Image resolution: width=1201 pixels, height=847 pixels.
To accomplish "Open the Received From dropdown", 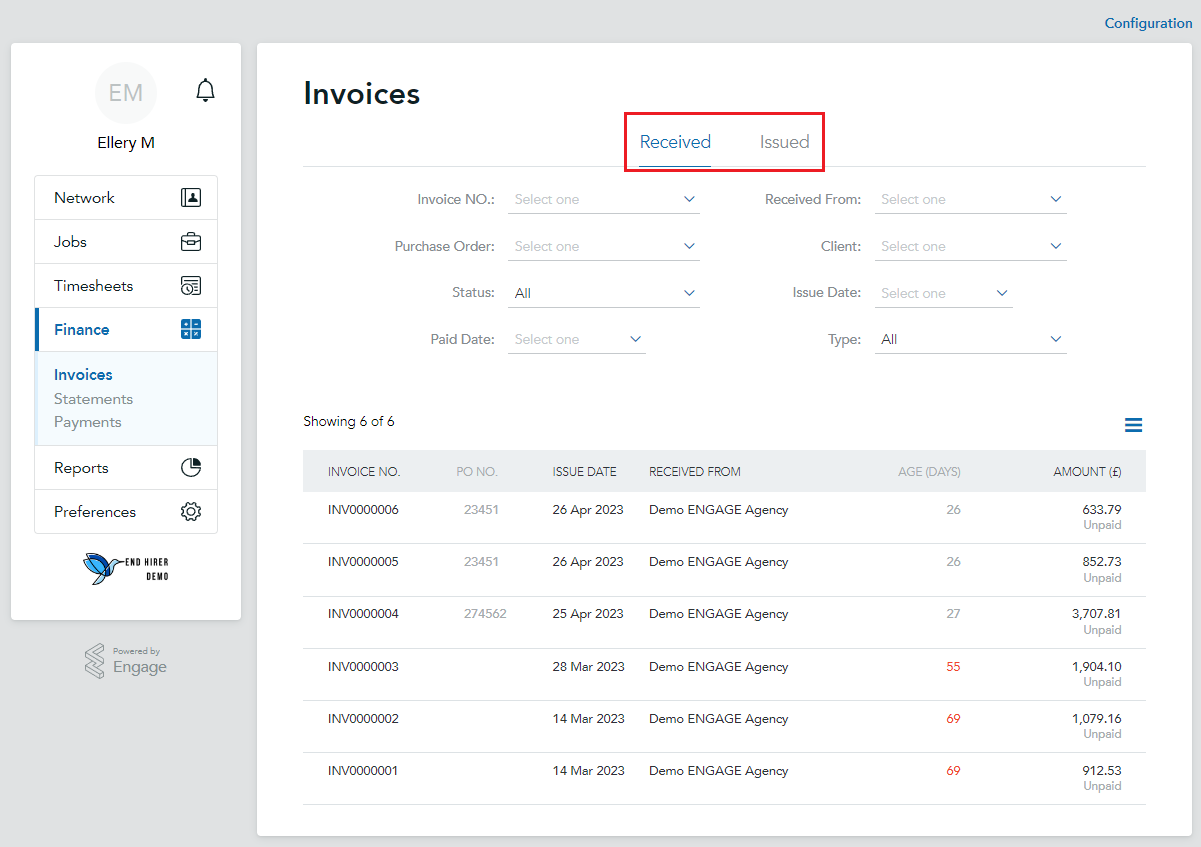I will coord(971,200).
